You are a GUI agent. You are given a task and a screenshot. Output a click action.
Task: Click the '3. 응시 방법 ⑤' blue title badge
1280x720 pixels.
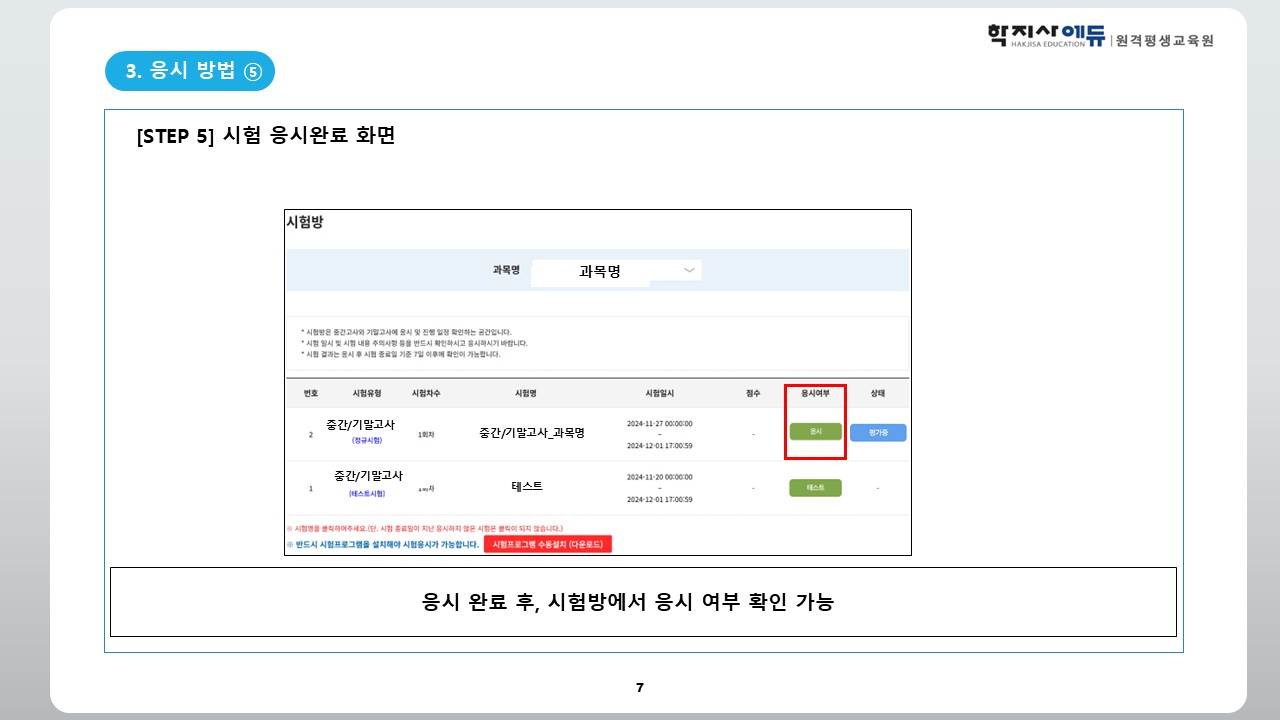click(x=190, y=71)
